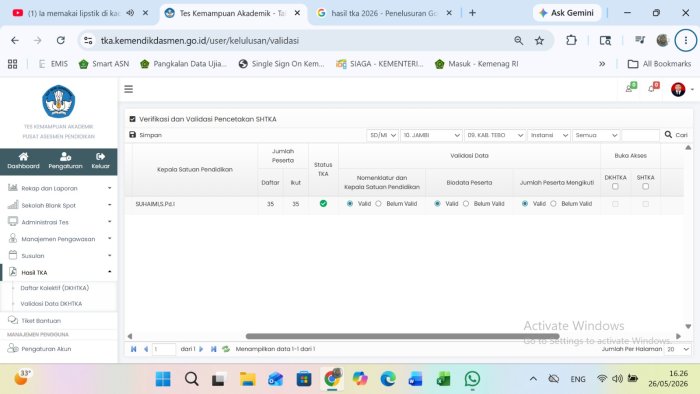Open Jumlah Per Halaman dropdown
700x394 pixels.
678,349
